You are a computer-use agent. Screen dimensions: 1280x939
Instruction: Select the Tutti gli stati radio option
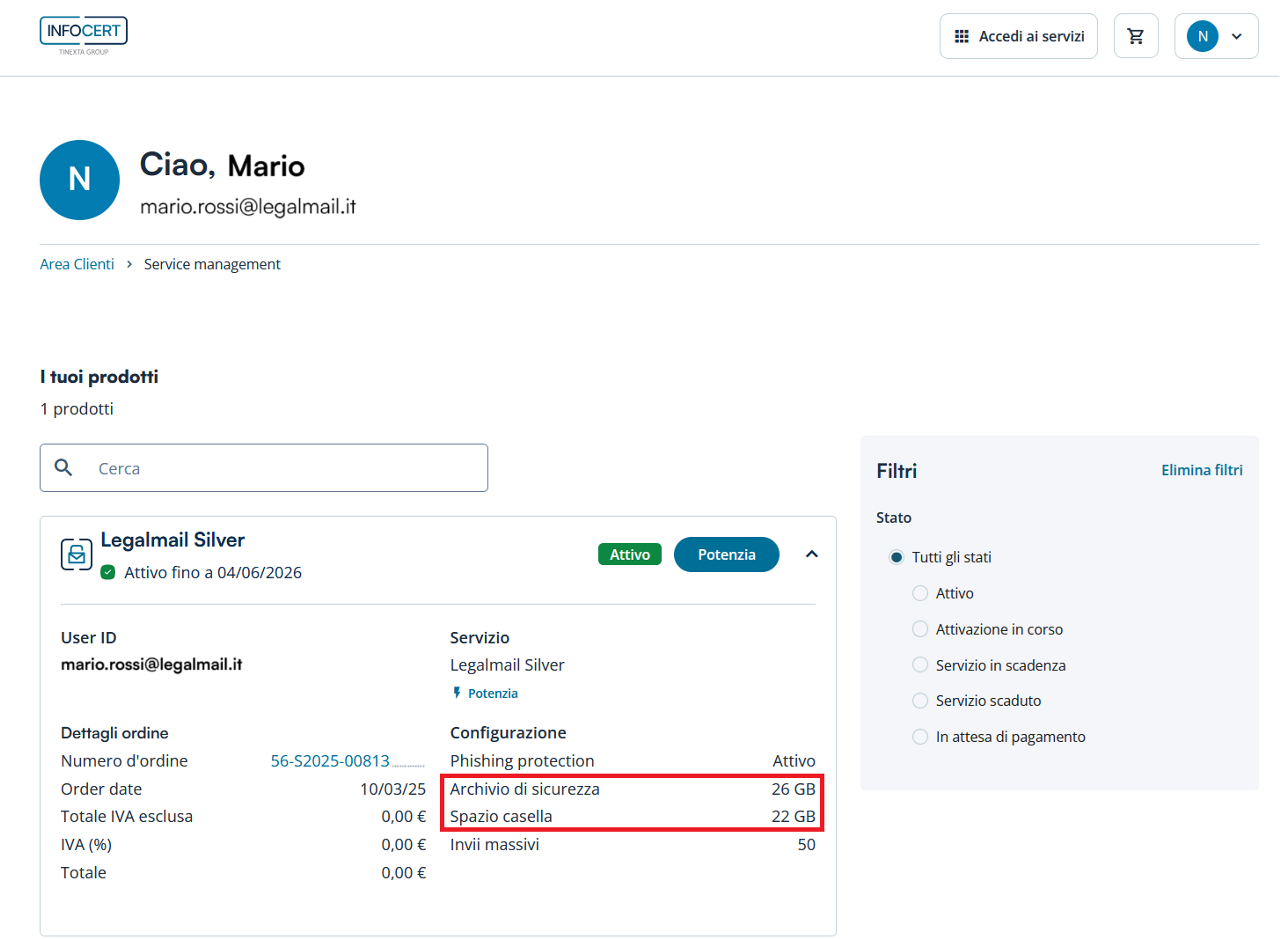pyautogui.click(x=896, y=557)
